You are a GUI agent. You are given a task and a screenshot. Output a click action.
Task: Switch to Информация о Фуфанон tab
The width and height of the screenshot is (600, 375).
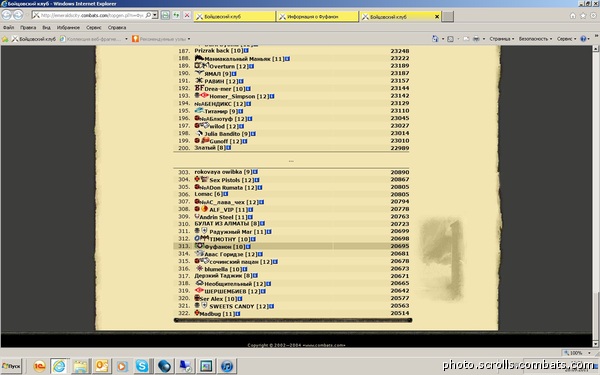click(x=318, y=16)
